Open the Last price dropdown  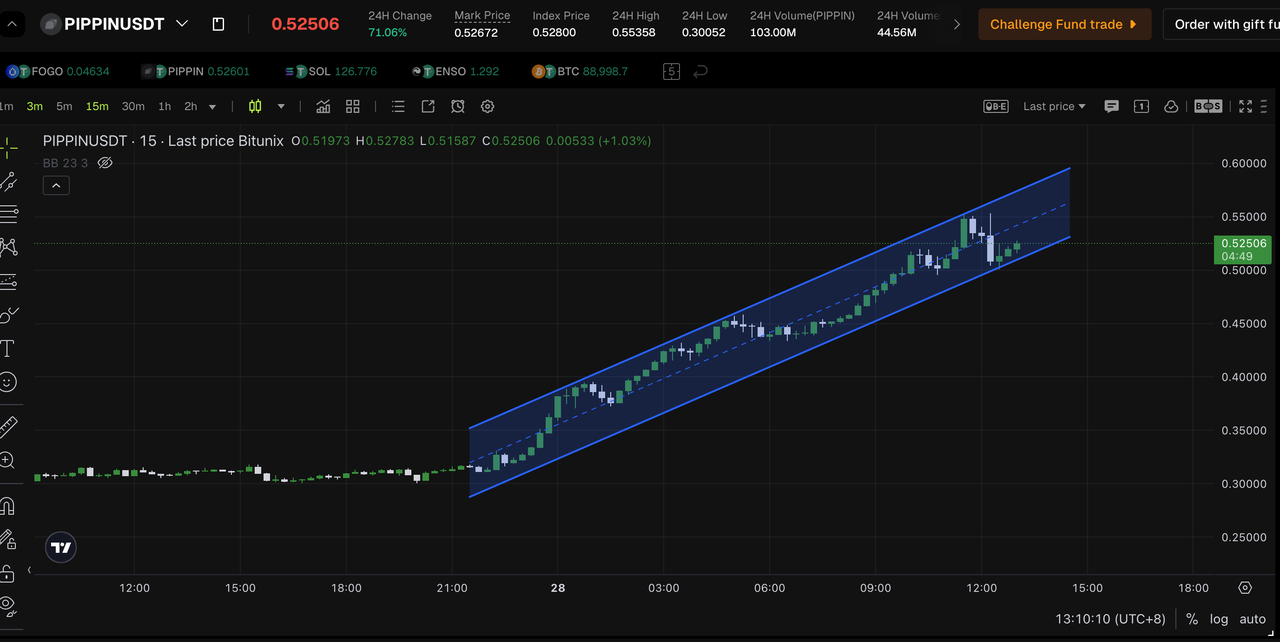1054,106
